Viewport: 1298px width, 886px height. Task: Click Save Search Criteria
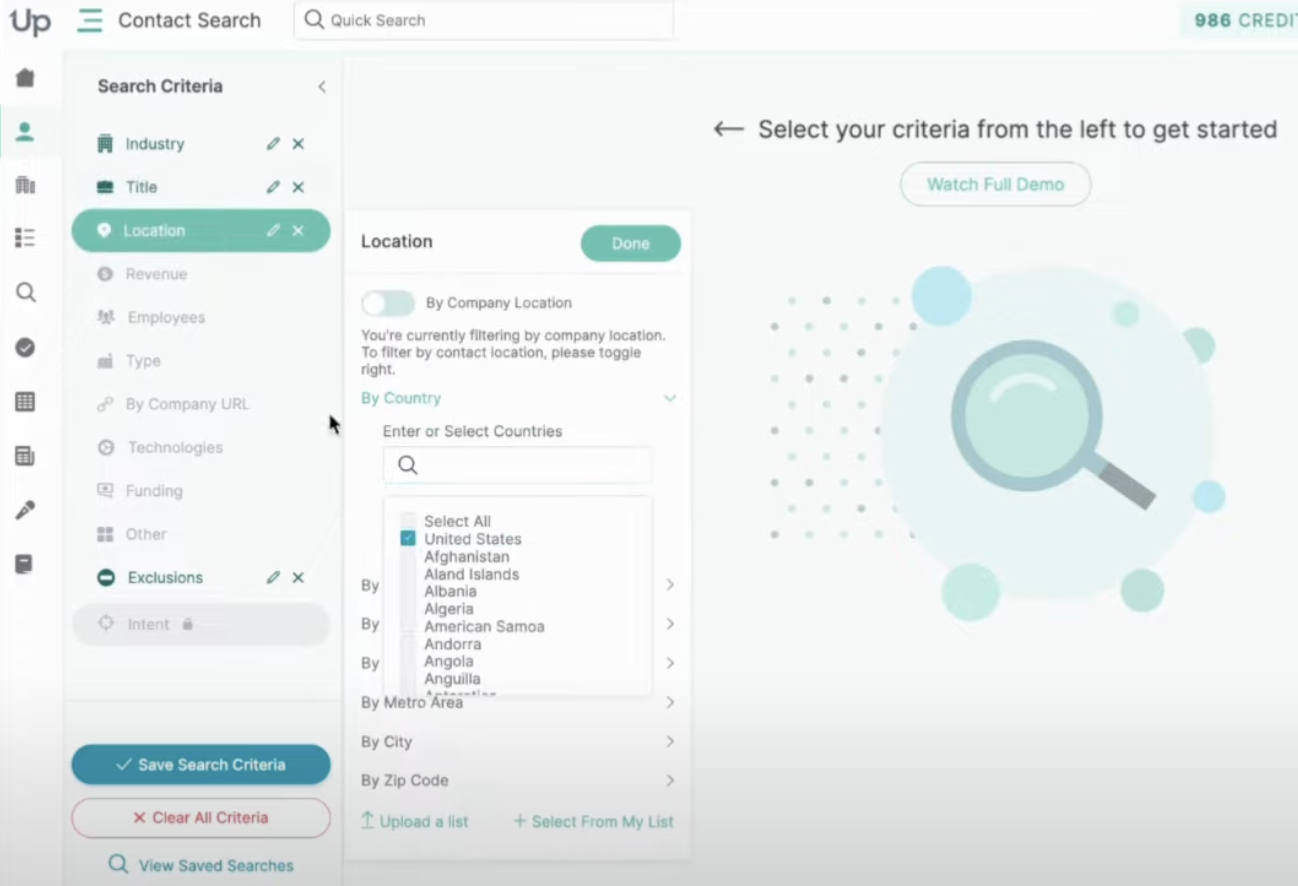click(201, 765)
